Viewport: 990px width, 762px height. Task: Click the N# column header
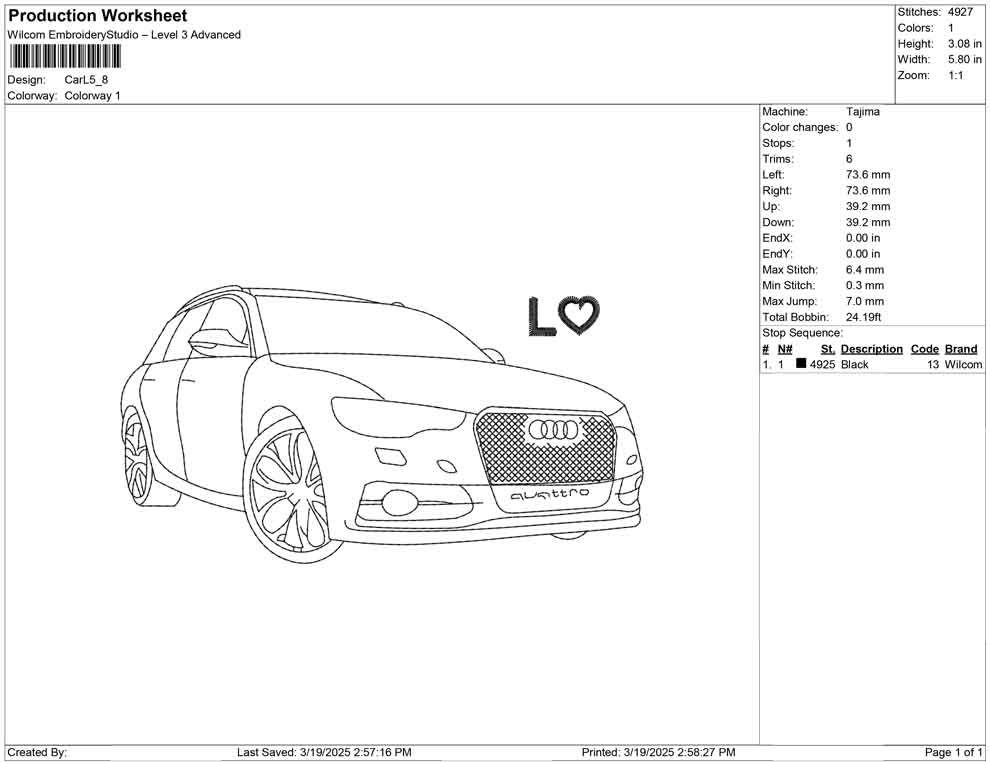coord(785,349)
